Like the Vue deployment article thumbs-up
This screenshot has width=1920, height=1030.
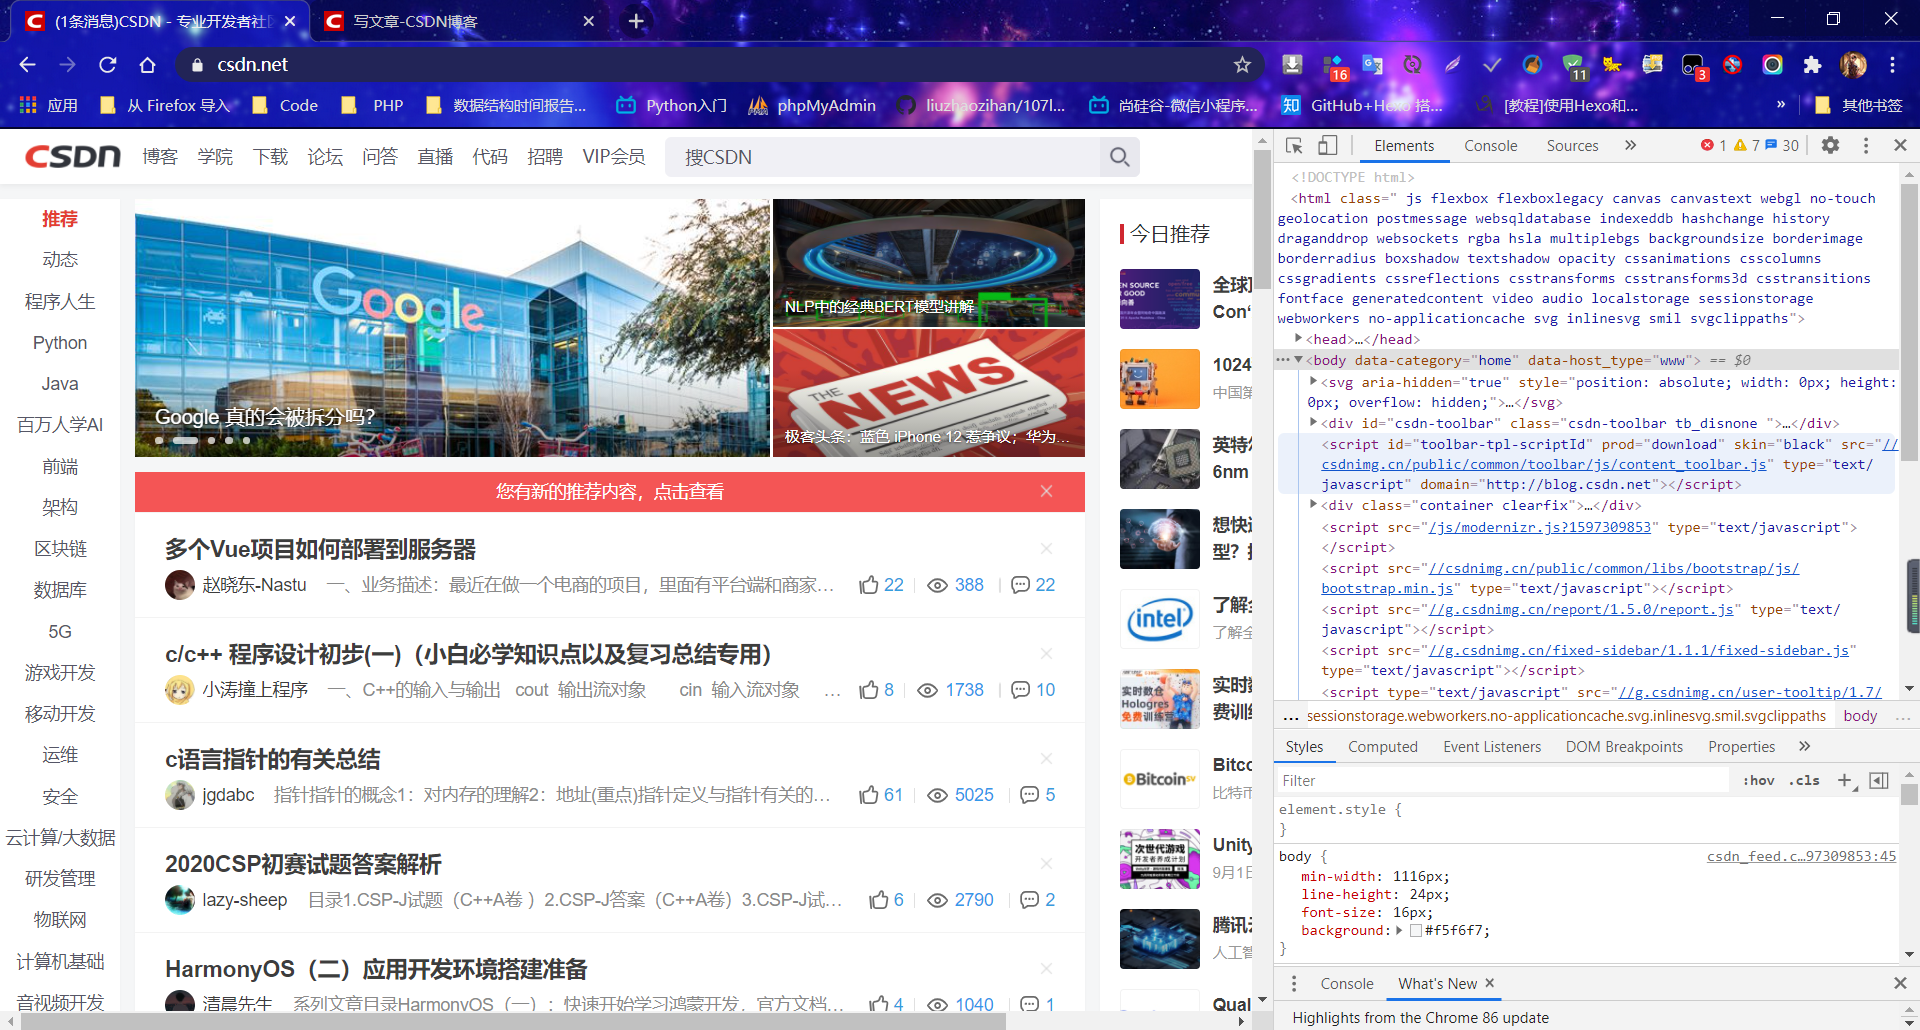[x=869, y=584]
